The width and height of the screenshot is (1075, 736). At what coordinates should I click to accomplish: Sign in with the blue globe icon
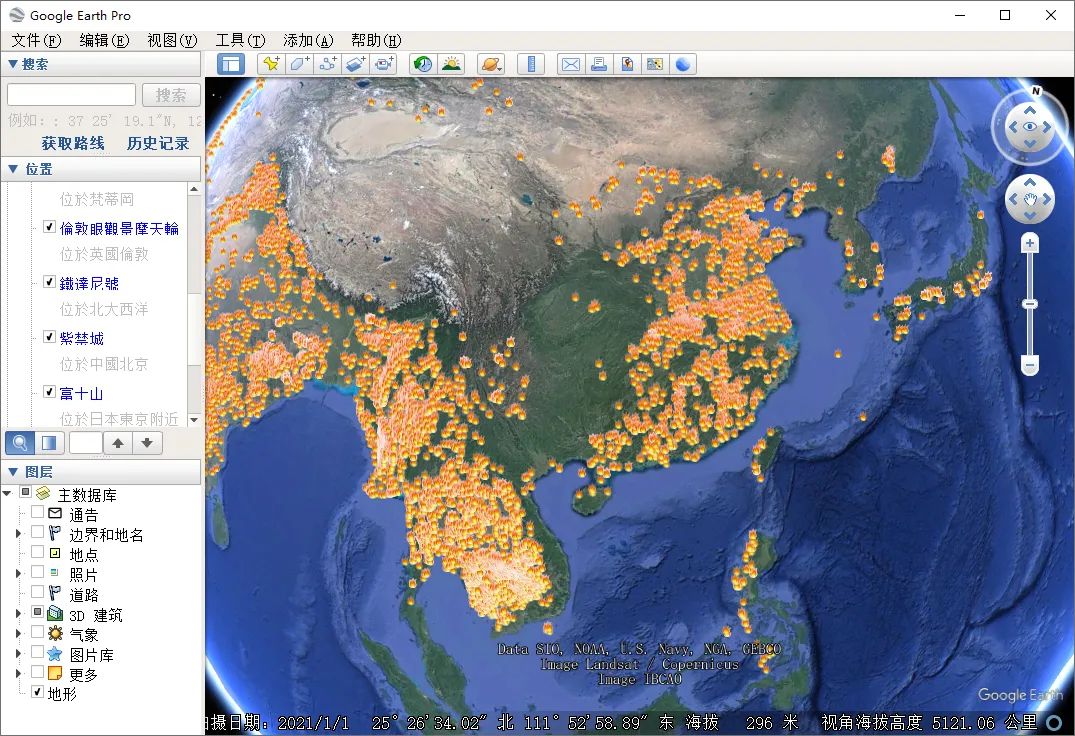click(683, 64)
